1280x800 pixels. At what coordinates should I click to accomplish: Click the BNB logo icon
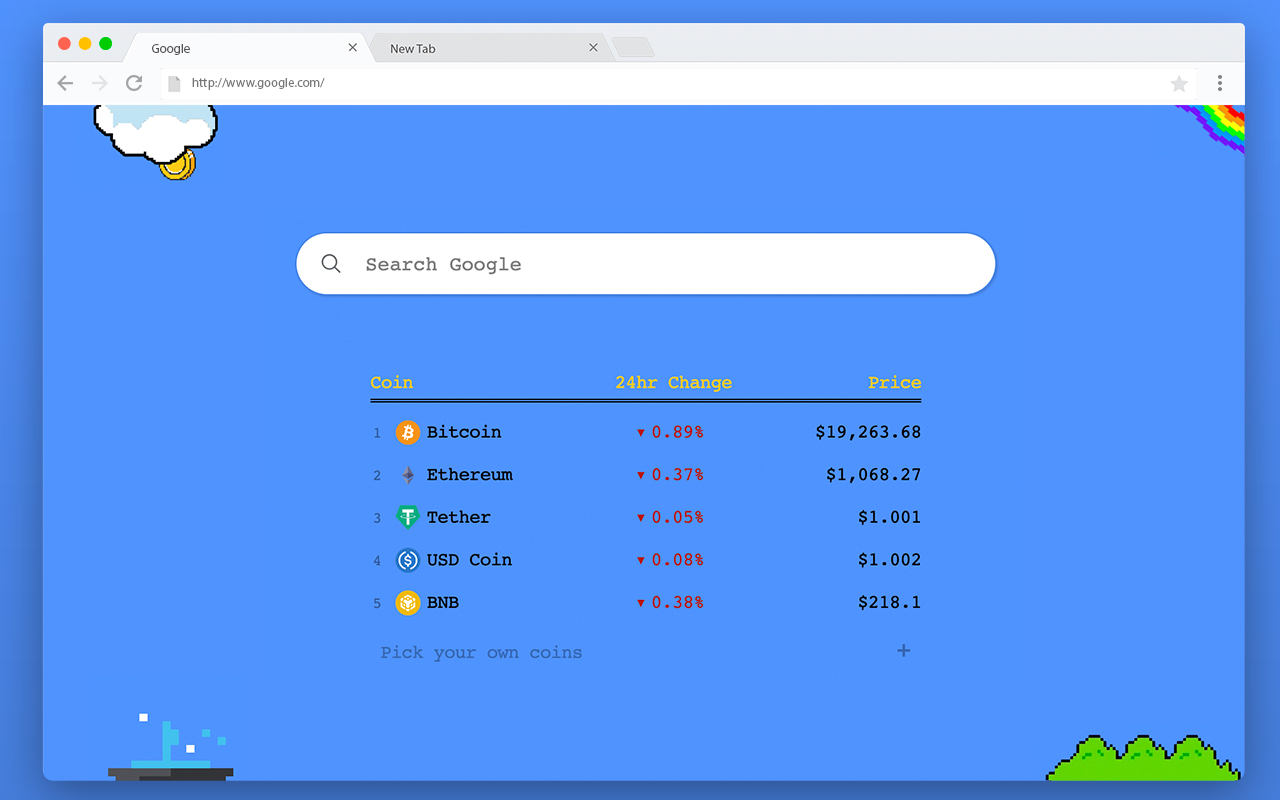coord(407,603)
